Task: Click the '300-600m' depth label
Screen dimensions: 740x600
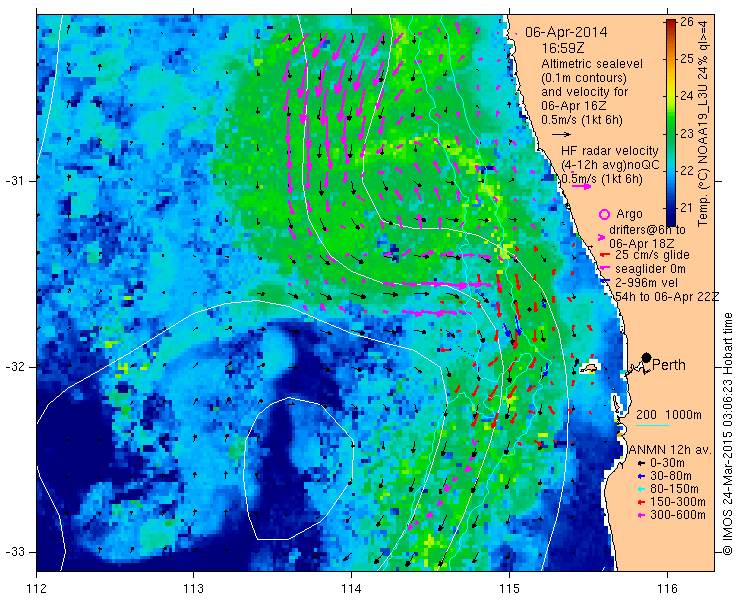Action: pos(678,515)
